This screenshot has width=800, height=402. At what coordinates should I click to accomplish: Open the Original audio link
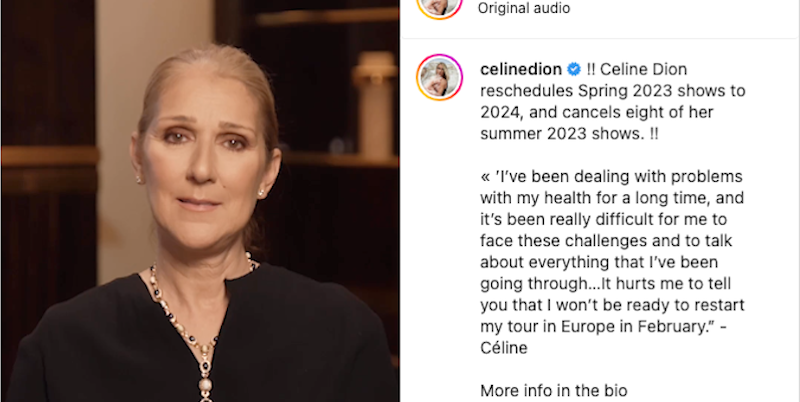point(523,8)
